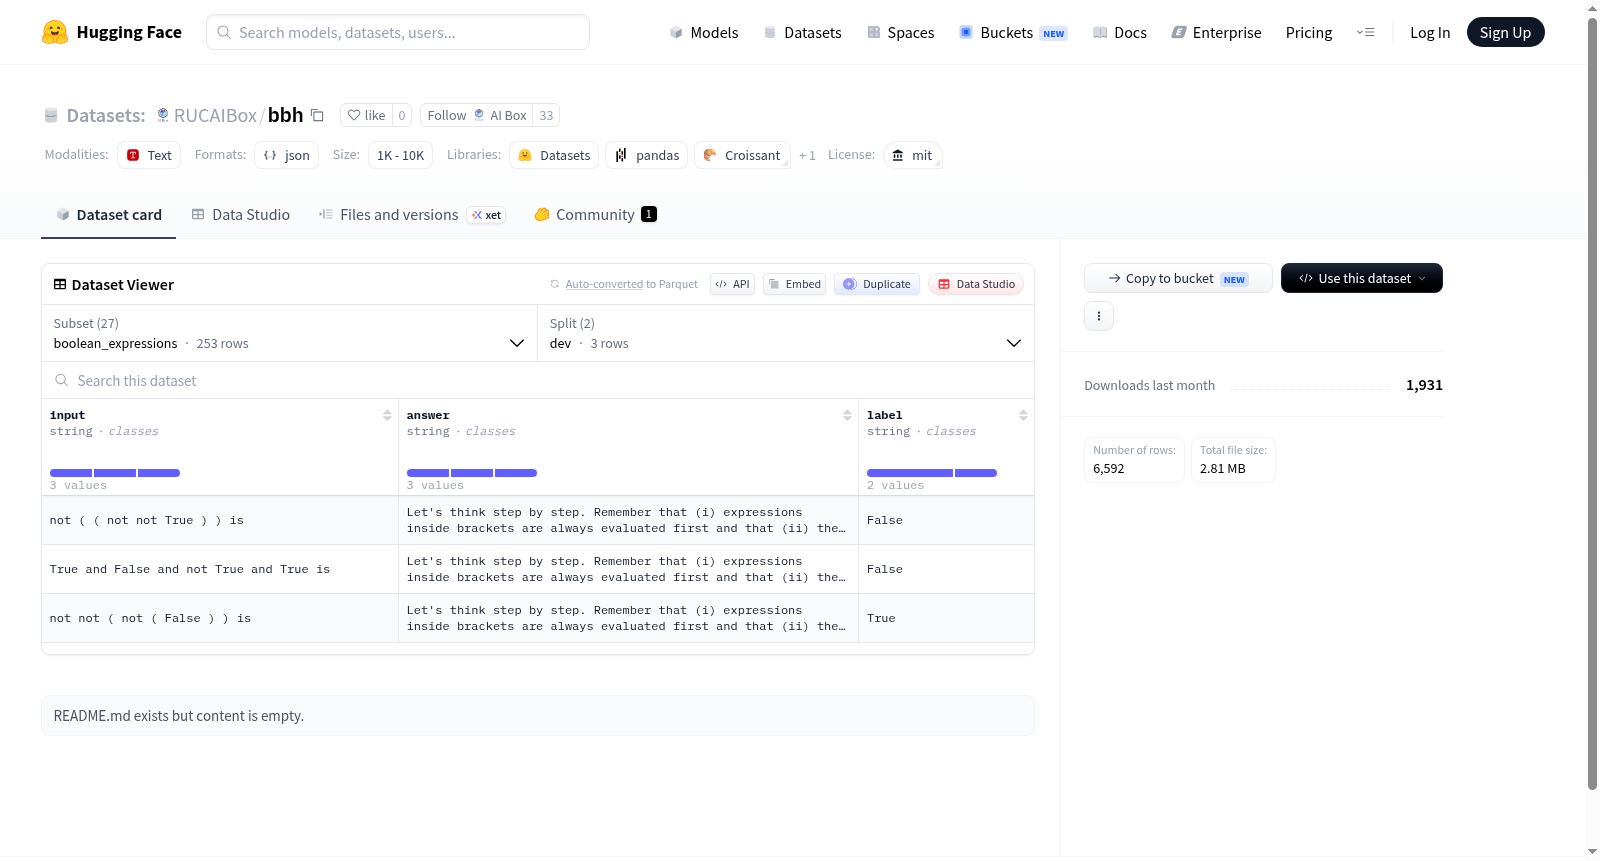Click the follower count 33

[546, 115]
